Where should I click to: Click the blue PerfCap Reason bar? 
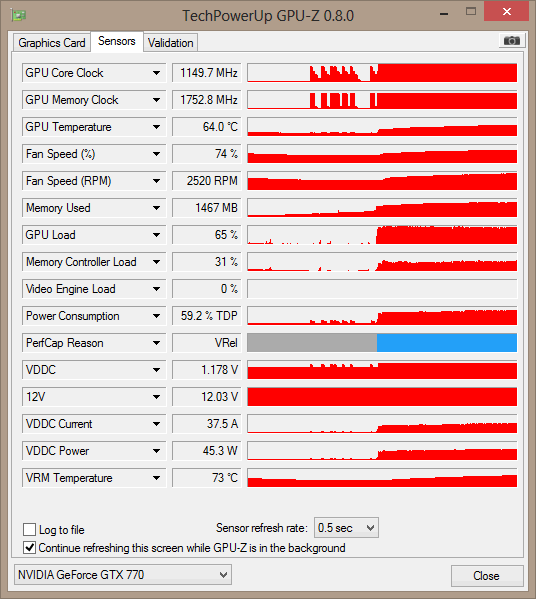click(x=447, y=343)
